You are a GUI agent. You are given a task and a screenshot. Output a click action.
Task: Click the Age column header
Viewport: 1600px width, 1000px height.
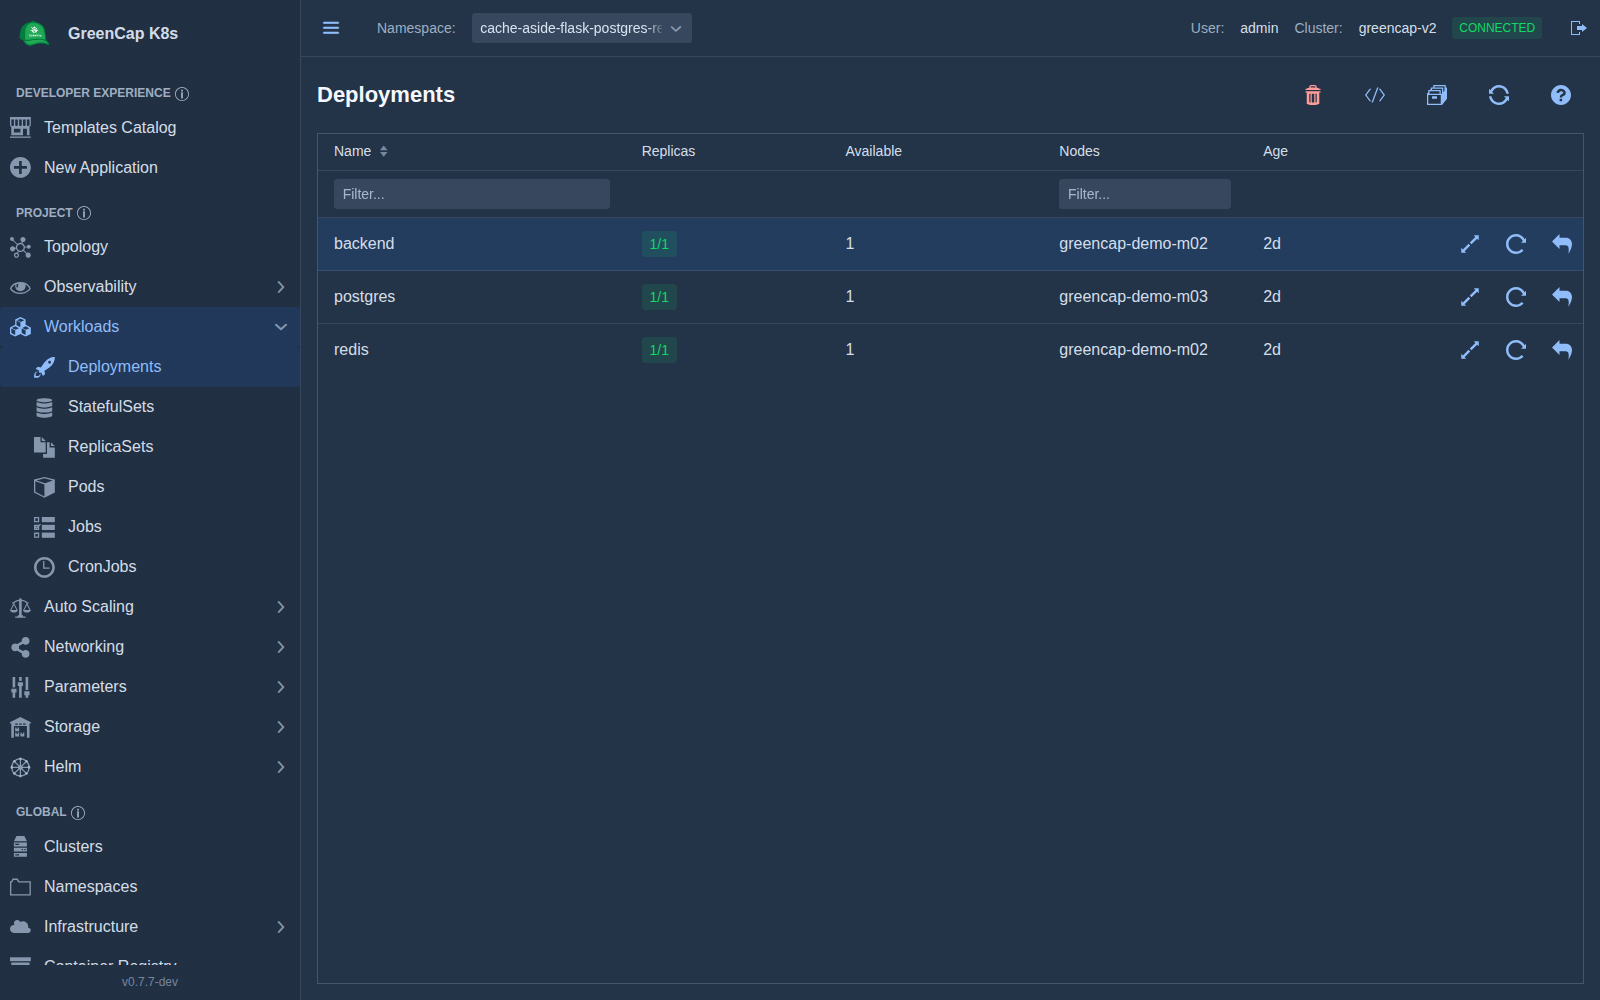coord(1275,151)
